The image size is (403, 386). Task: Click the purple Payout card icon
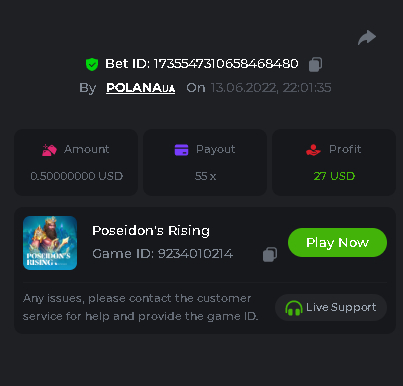(181, 150)
